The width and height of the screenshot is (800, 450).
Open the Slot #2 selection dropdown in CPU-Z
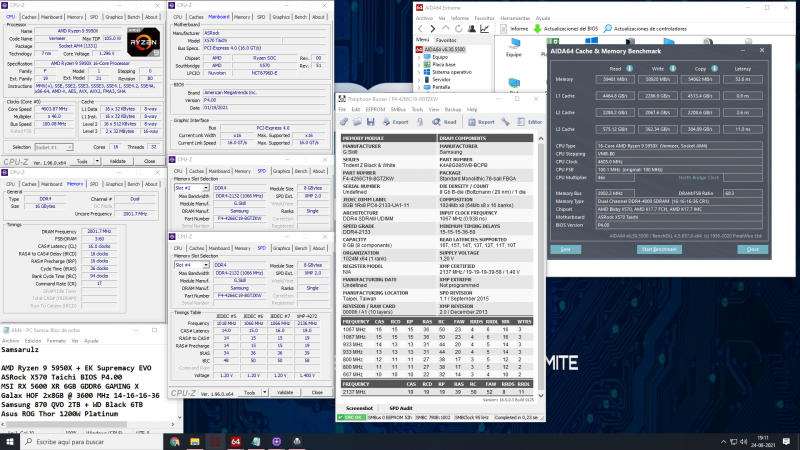191,188
